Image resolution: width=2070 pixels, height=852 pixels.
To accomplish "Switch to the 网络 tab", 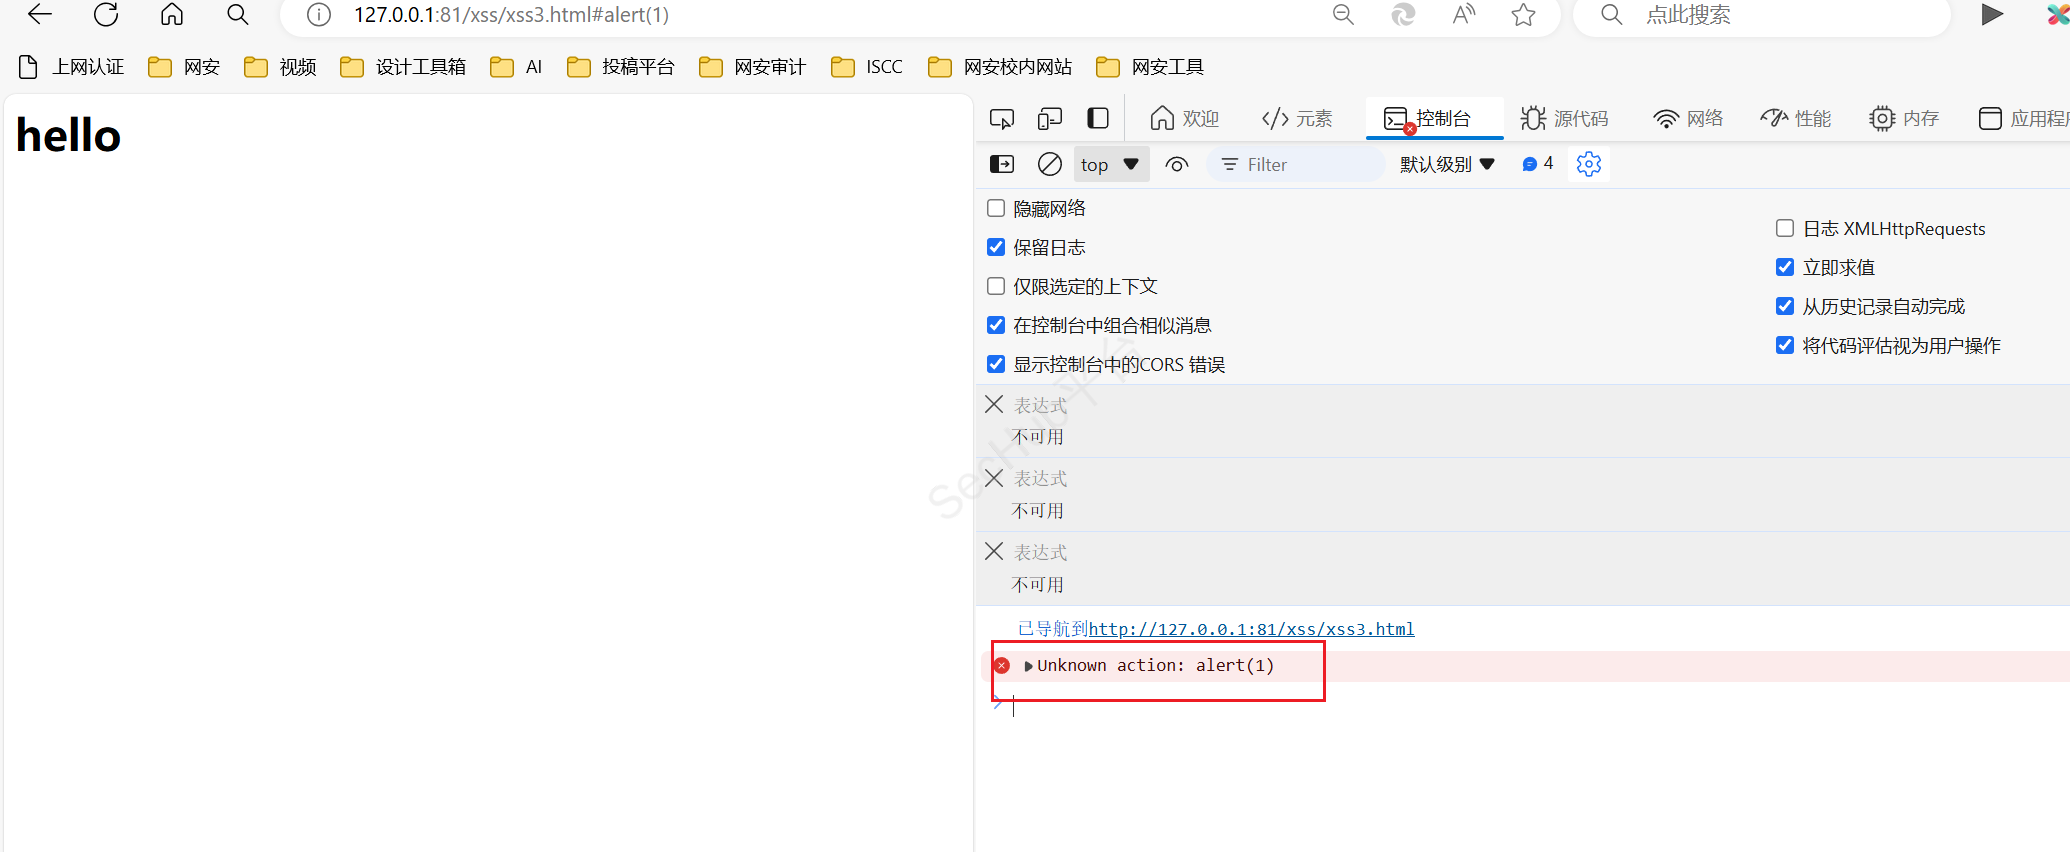I will 1688,119.
